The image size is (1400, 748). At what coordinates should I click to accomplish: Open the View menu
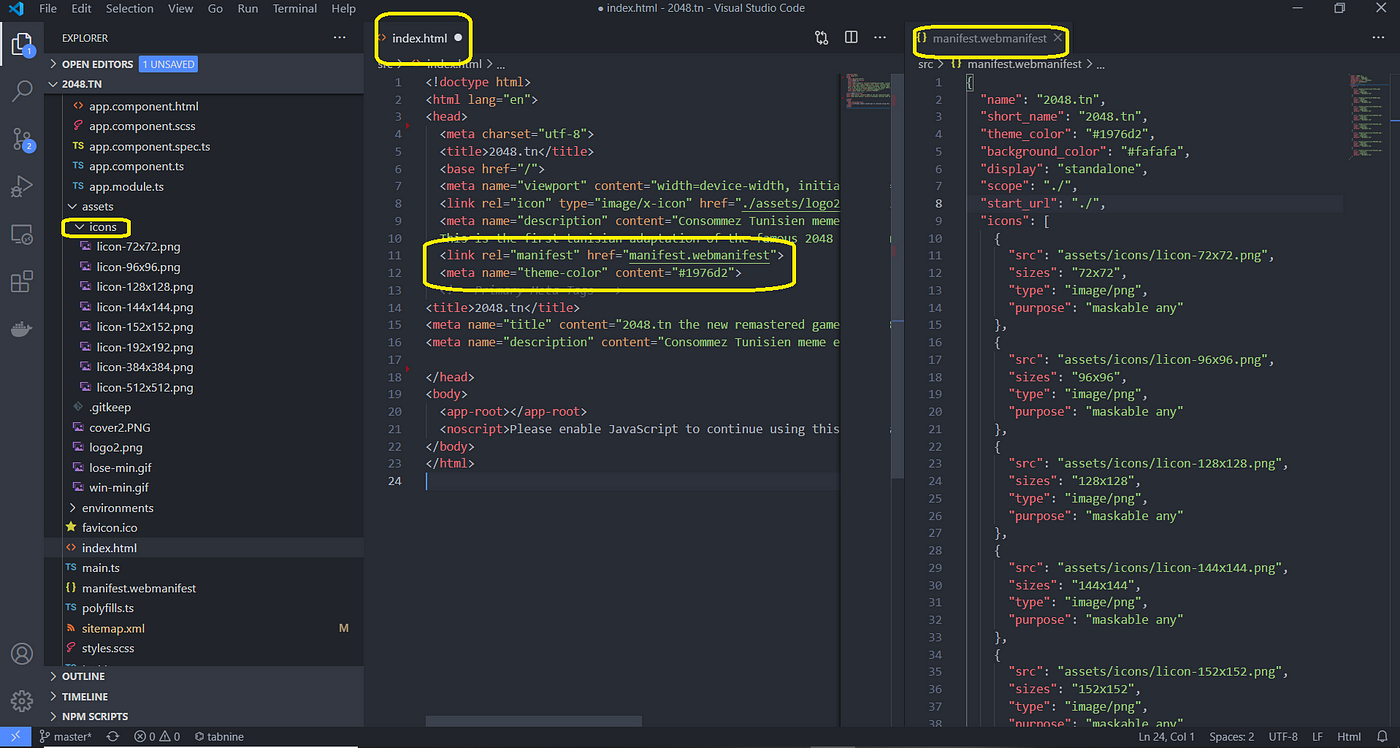tap(181, 9)
